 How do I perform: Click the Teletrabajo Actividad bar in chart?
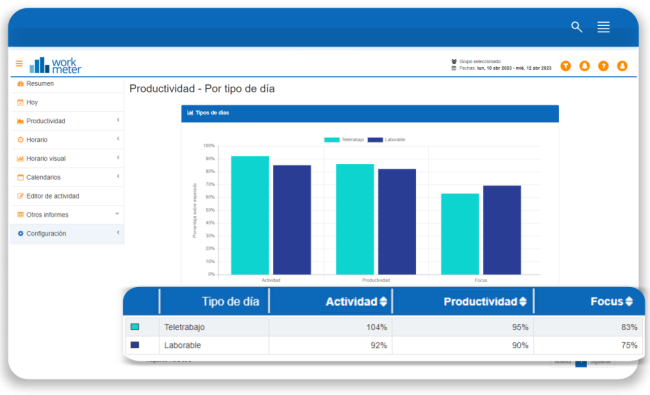pos(250,215)
